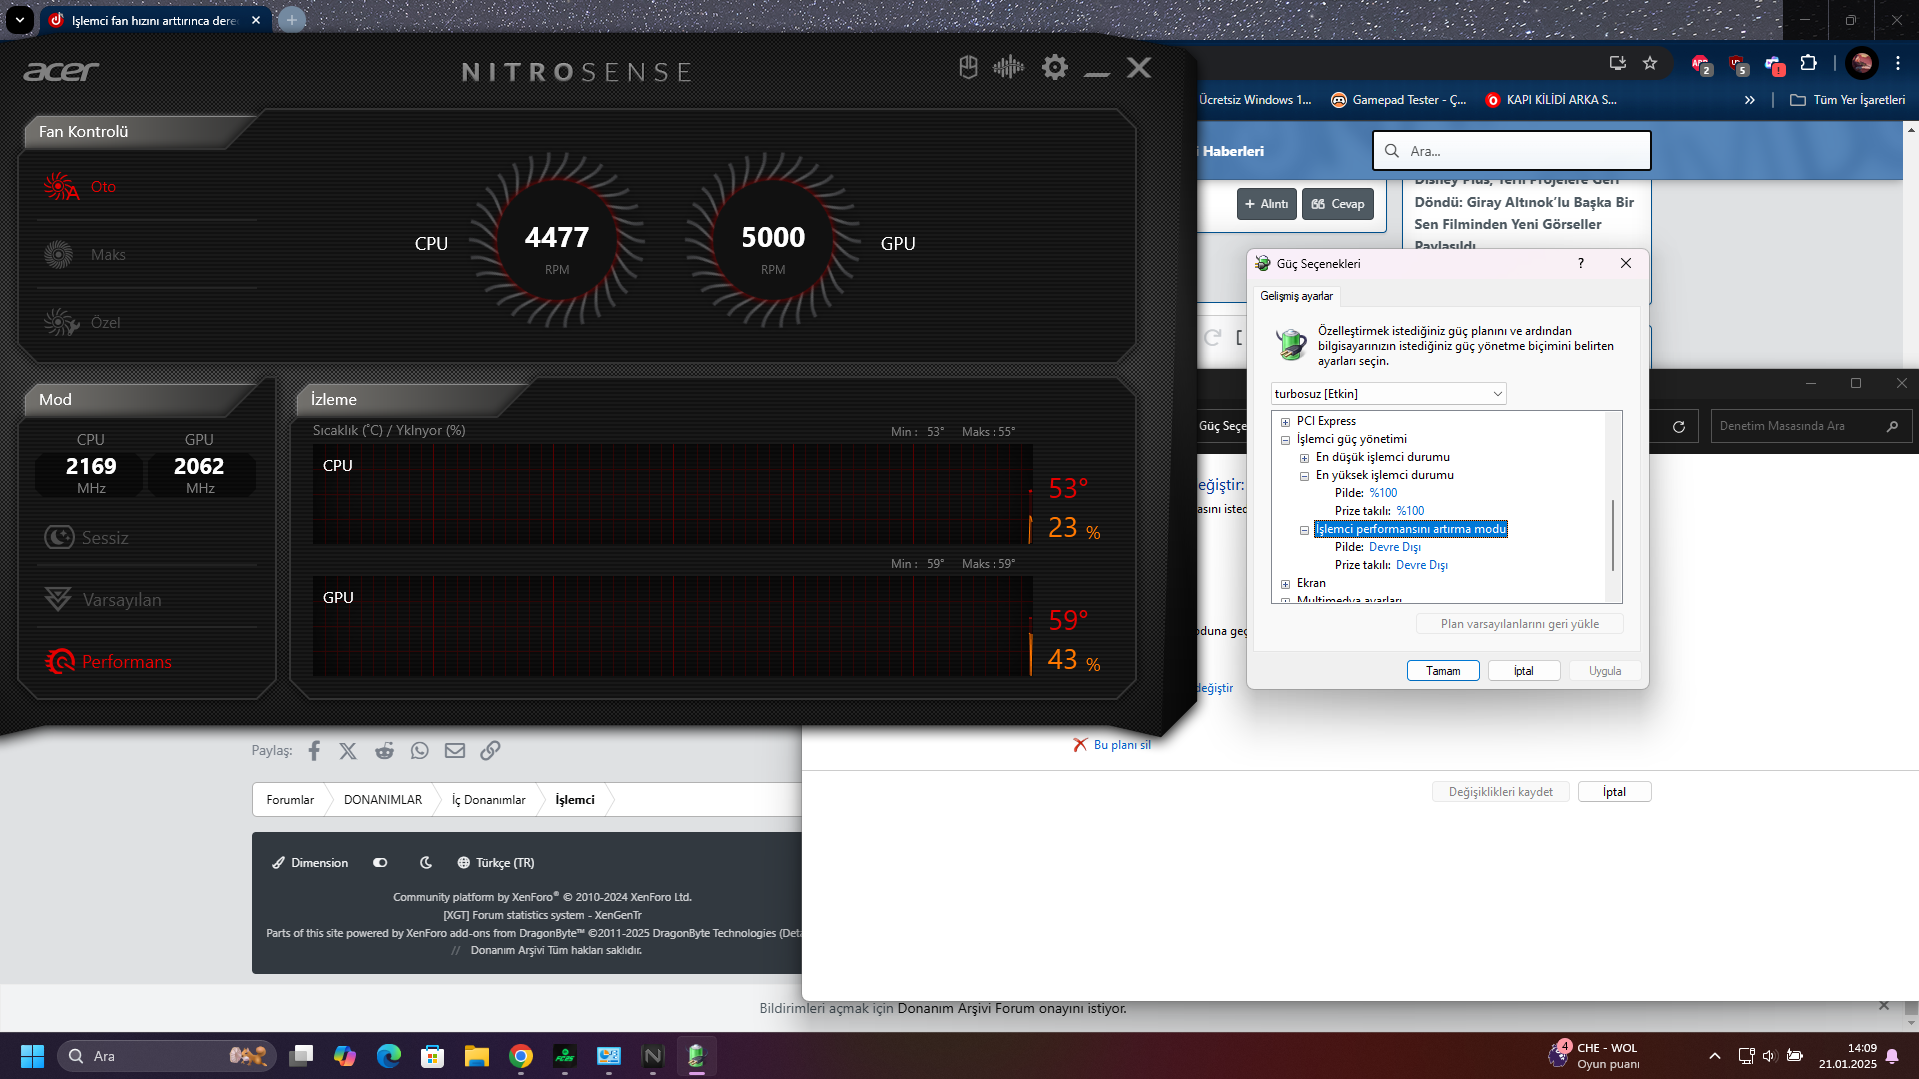Open Türkçe (TR) language chooser

click(496, 863)
